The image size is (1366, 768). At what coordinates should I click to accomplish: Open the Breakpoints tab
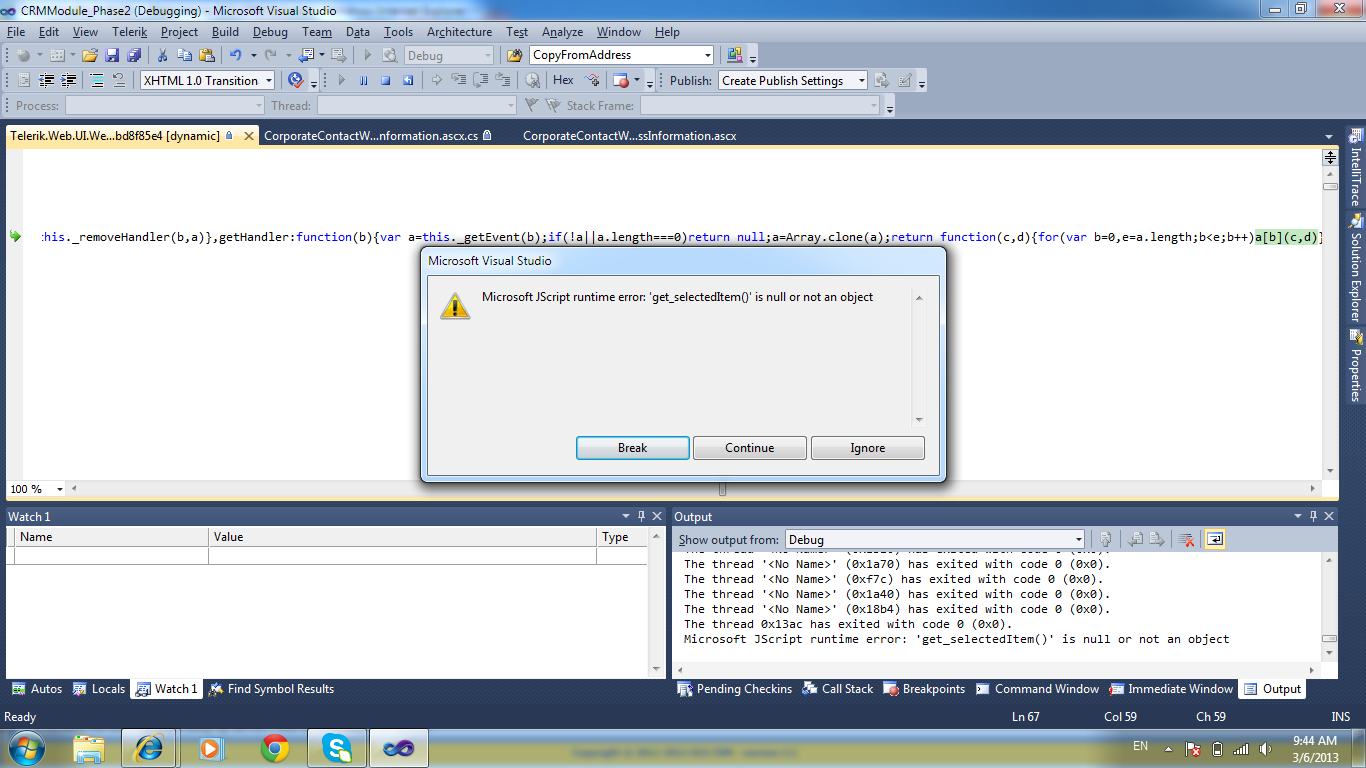(923, 689)
